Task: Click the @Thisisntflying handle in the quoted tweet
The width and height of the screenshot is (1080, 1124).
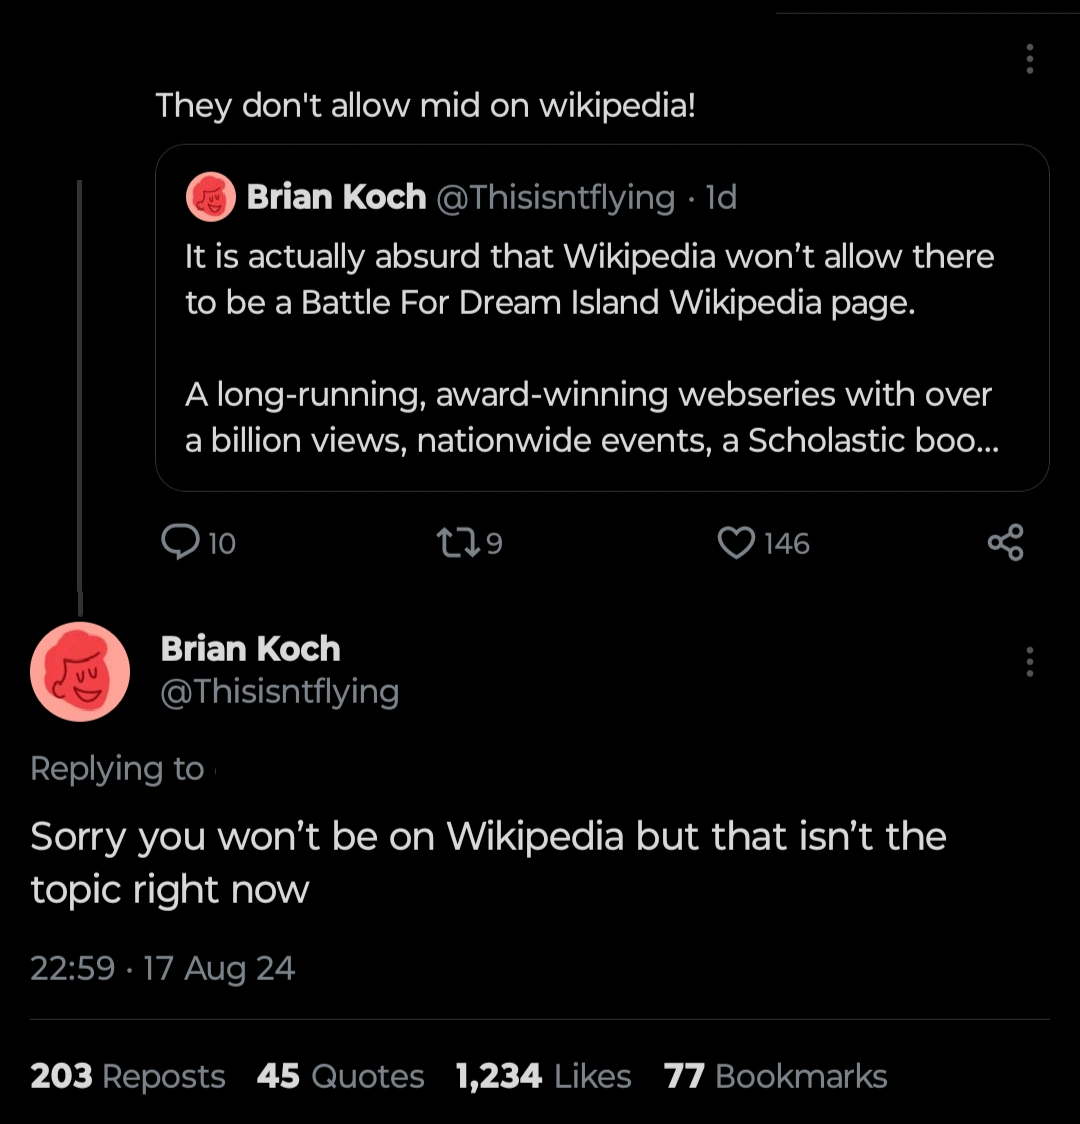Action: 556,197
